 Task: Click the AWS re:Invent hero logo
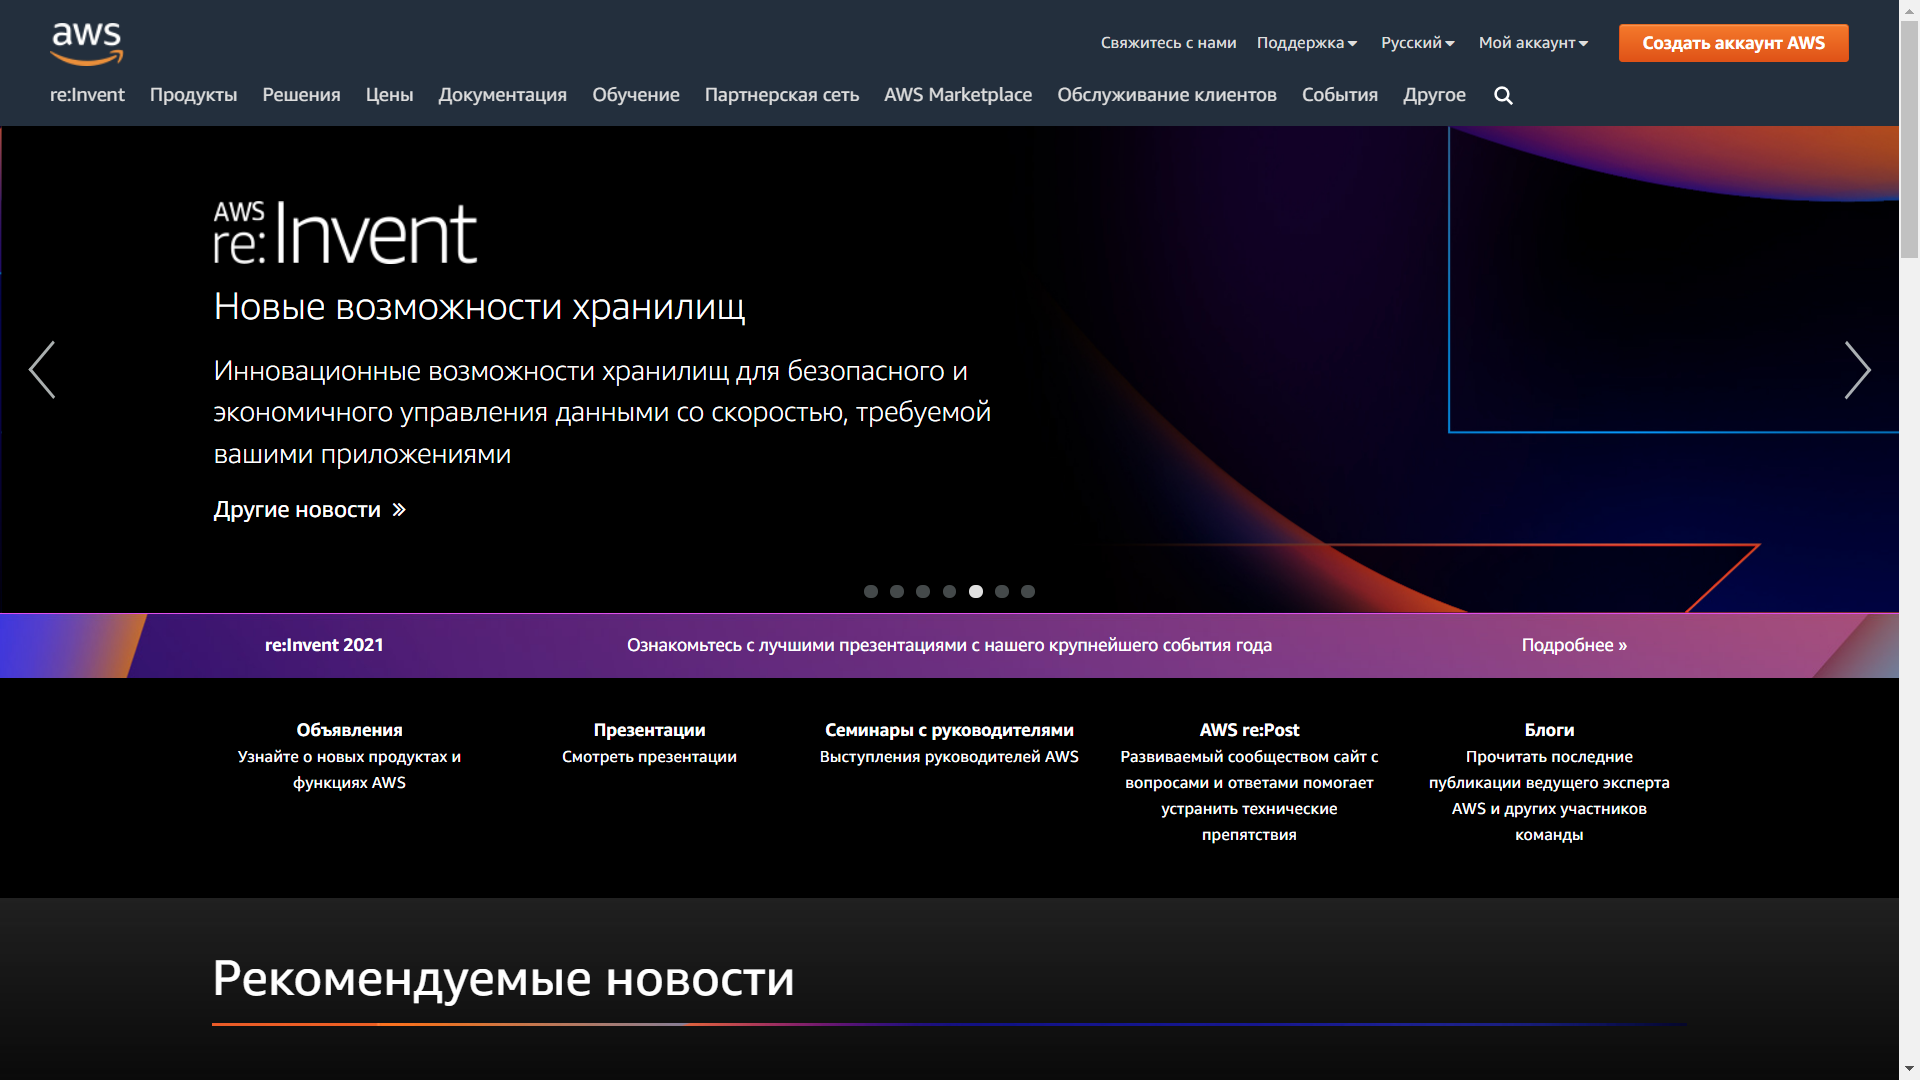point(345,232)
